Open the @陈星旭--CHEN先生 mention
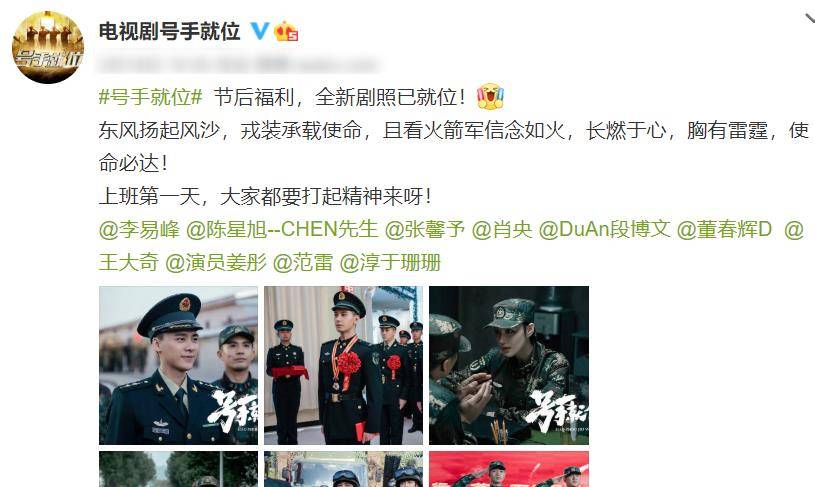Image resolution: width=815 pixels, height=487 pixels. [282, 229]
